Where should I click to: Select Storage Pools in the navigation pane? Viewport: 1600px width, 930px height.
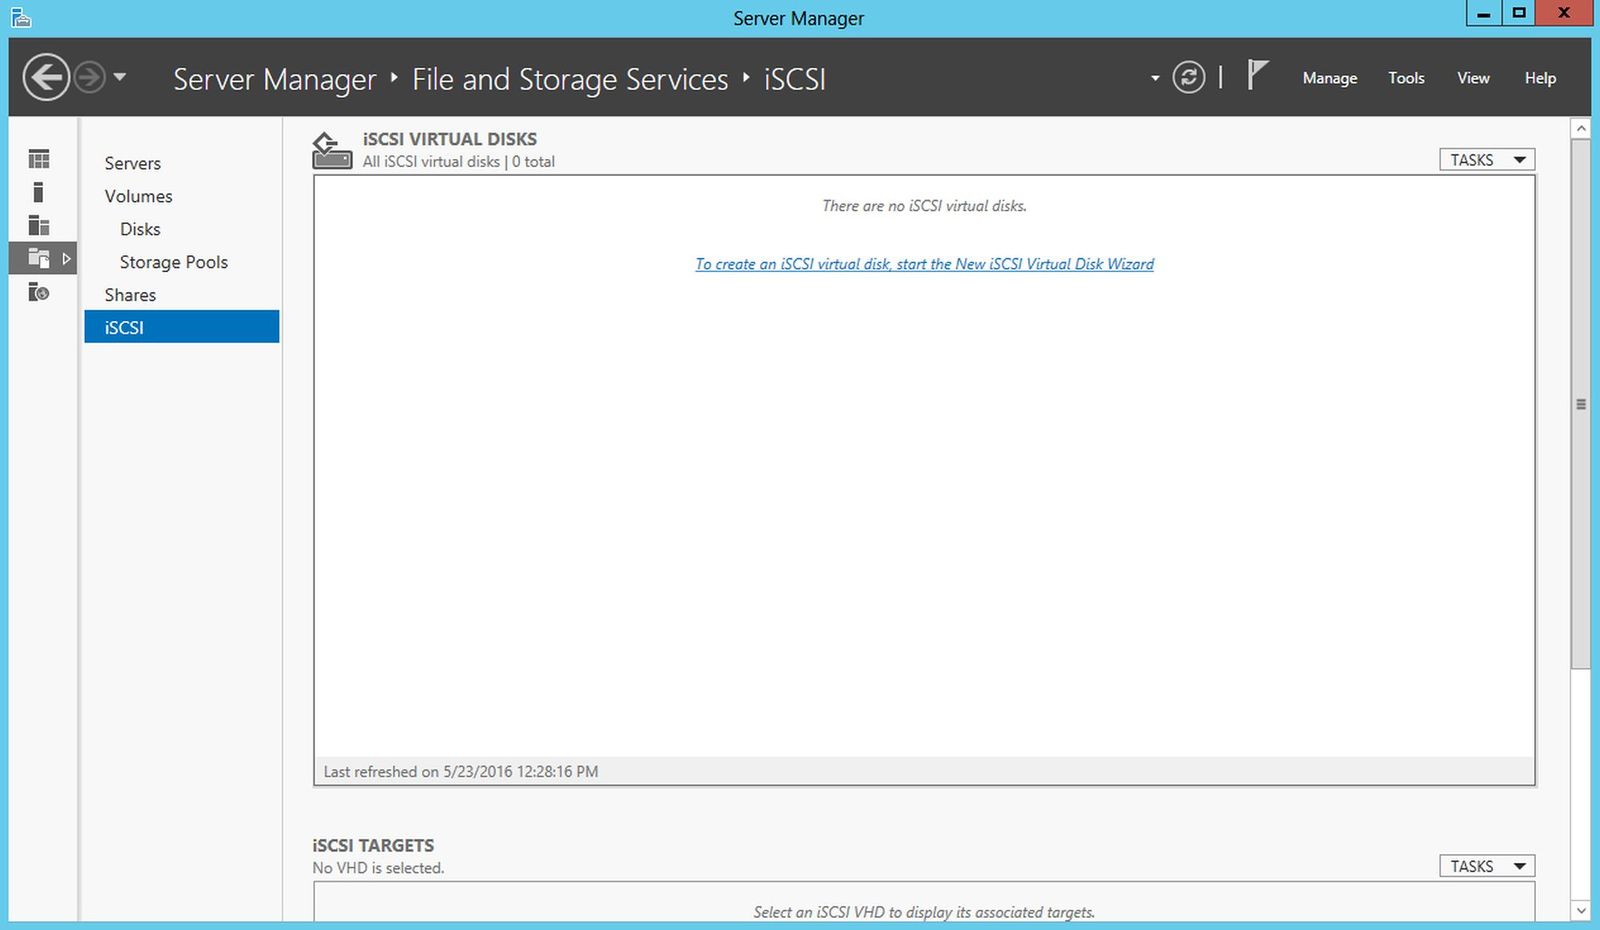tap(174, 262)
